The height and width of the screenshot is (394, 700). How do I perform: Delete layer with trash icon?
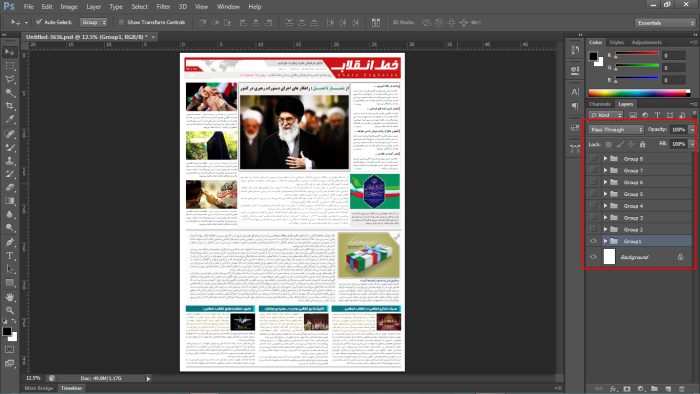coord(681,389)
